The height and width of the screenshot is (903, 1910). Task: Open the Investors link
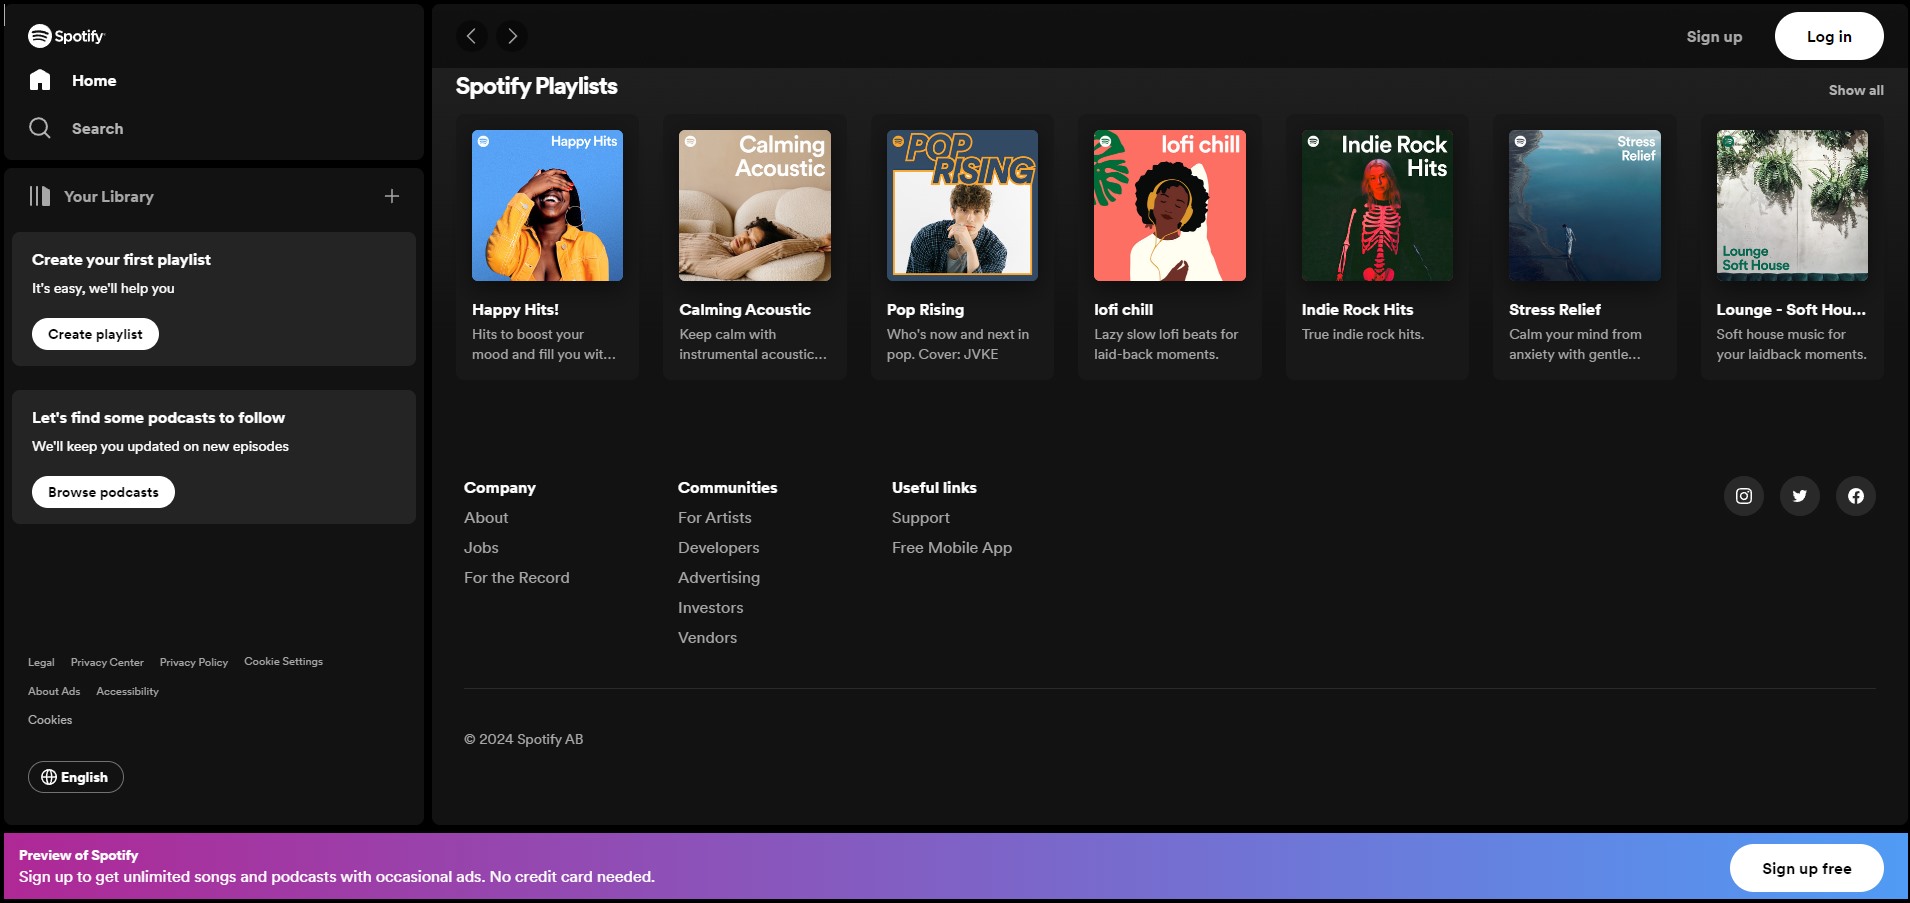click(711, 607)
